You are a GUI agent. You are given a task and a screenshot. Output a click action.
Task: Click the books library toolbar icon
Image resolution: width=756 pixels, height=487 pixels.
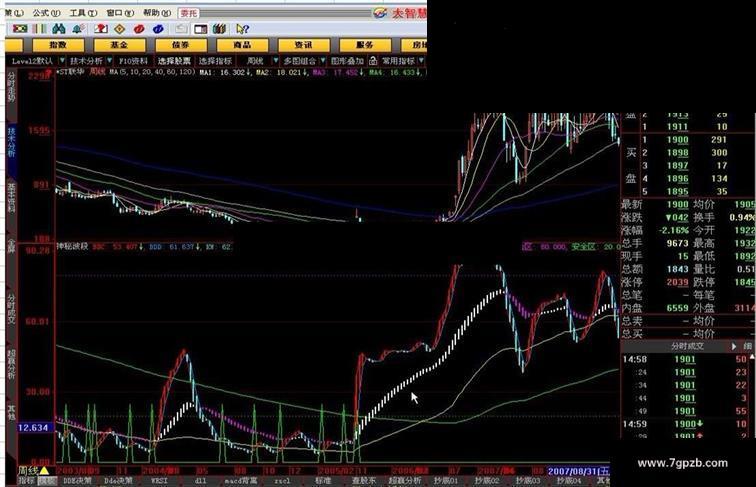[x=219, y=29]
